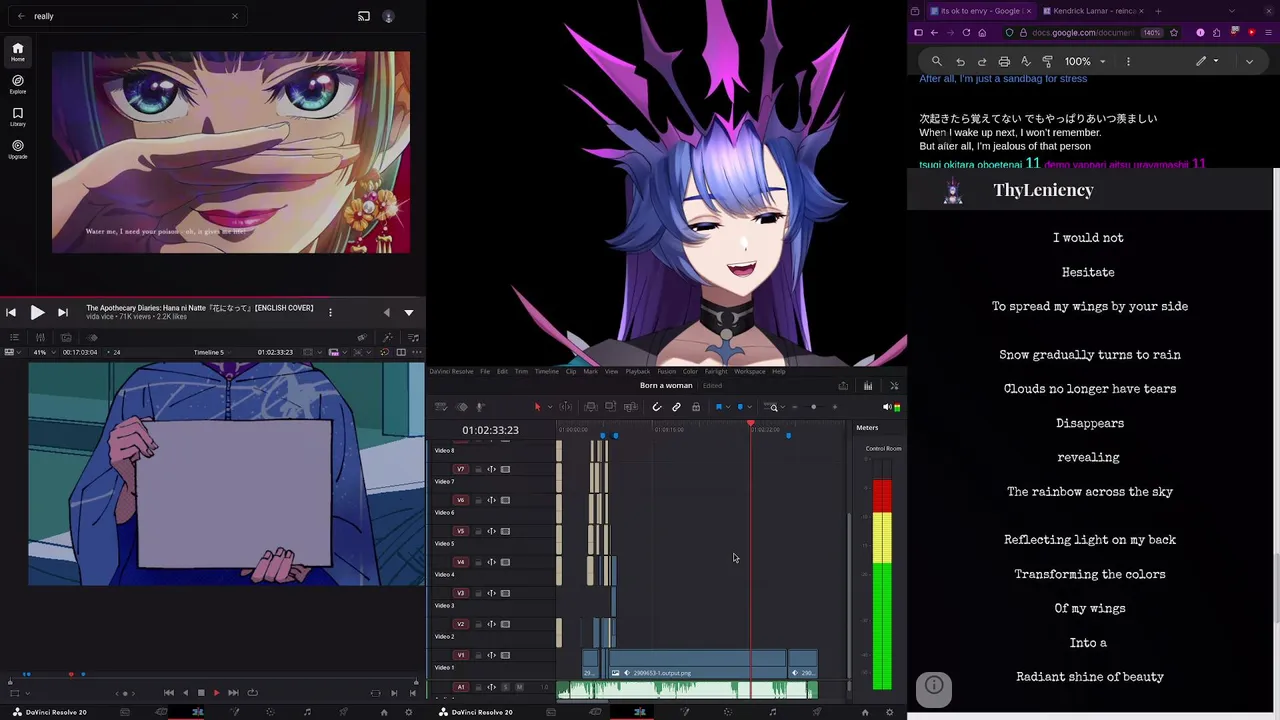This screenshot has width=1280, height=720.
Task: Switch to 'its ok to envy' browser tab
Action: tap(982, 11)
